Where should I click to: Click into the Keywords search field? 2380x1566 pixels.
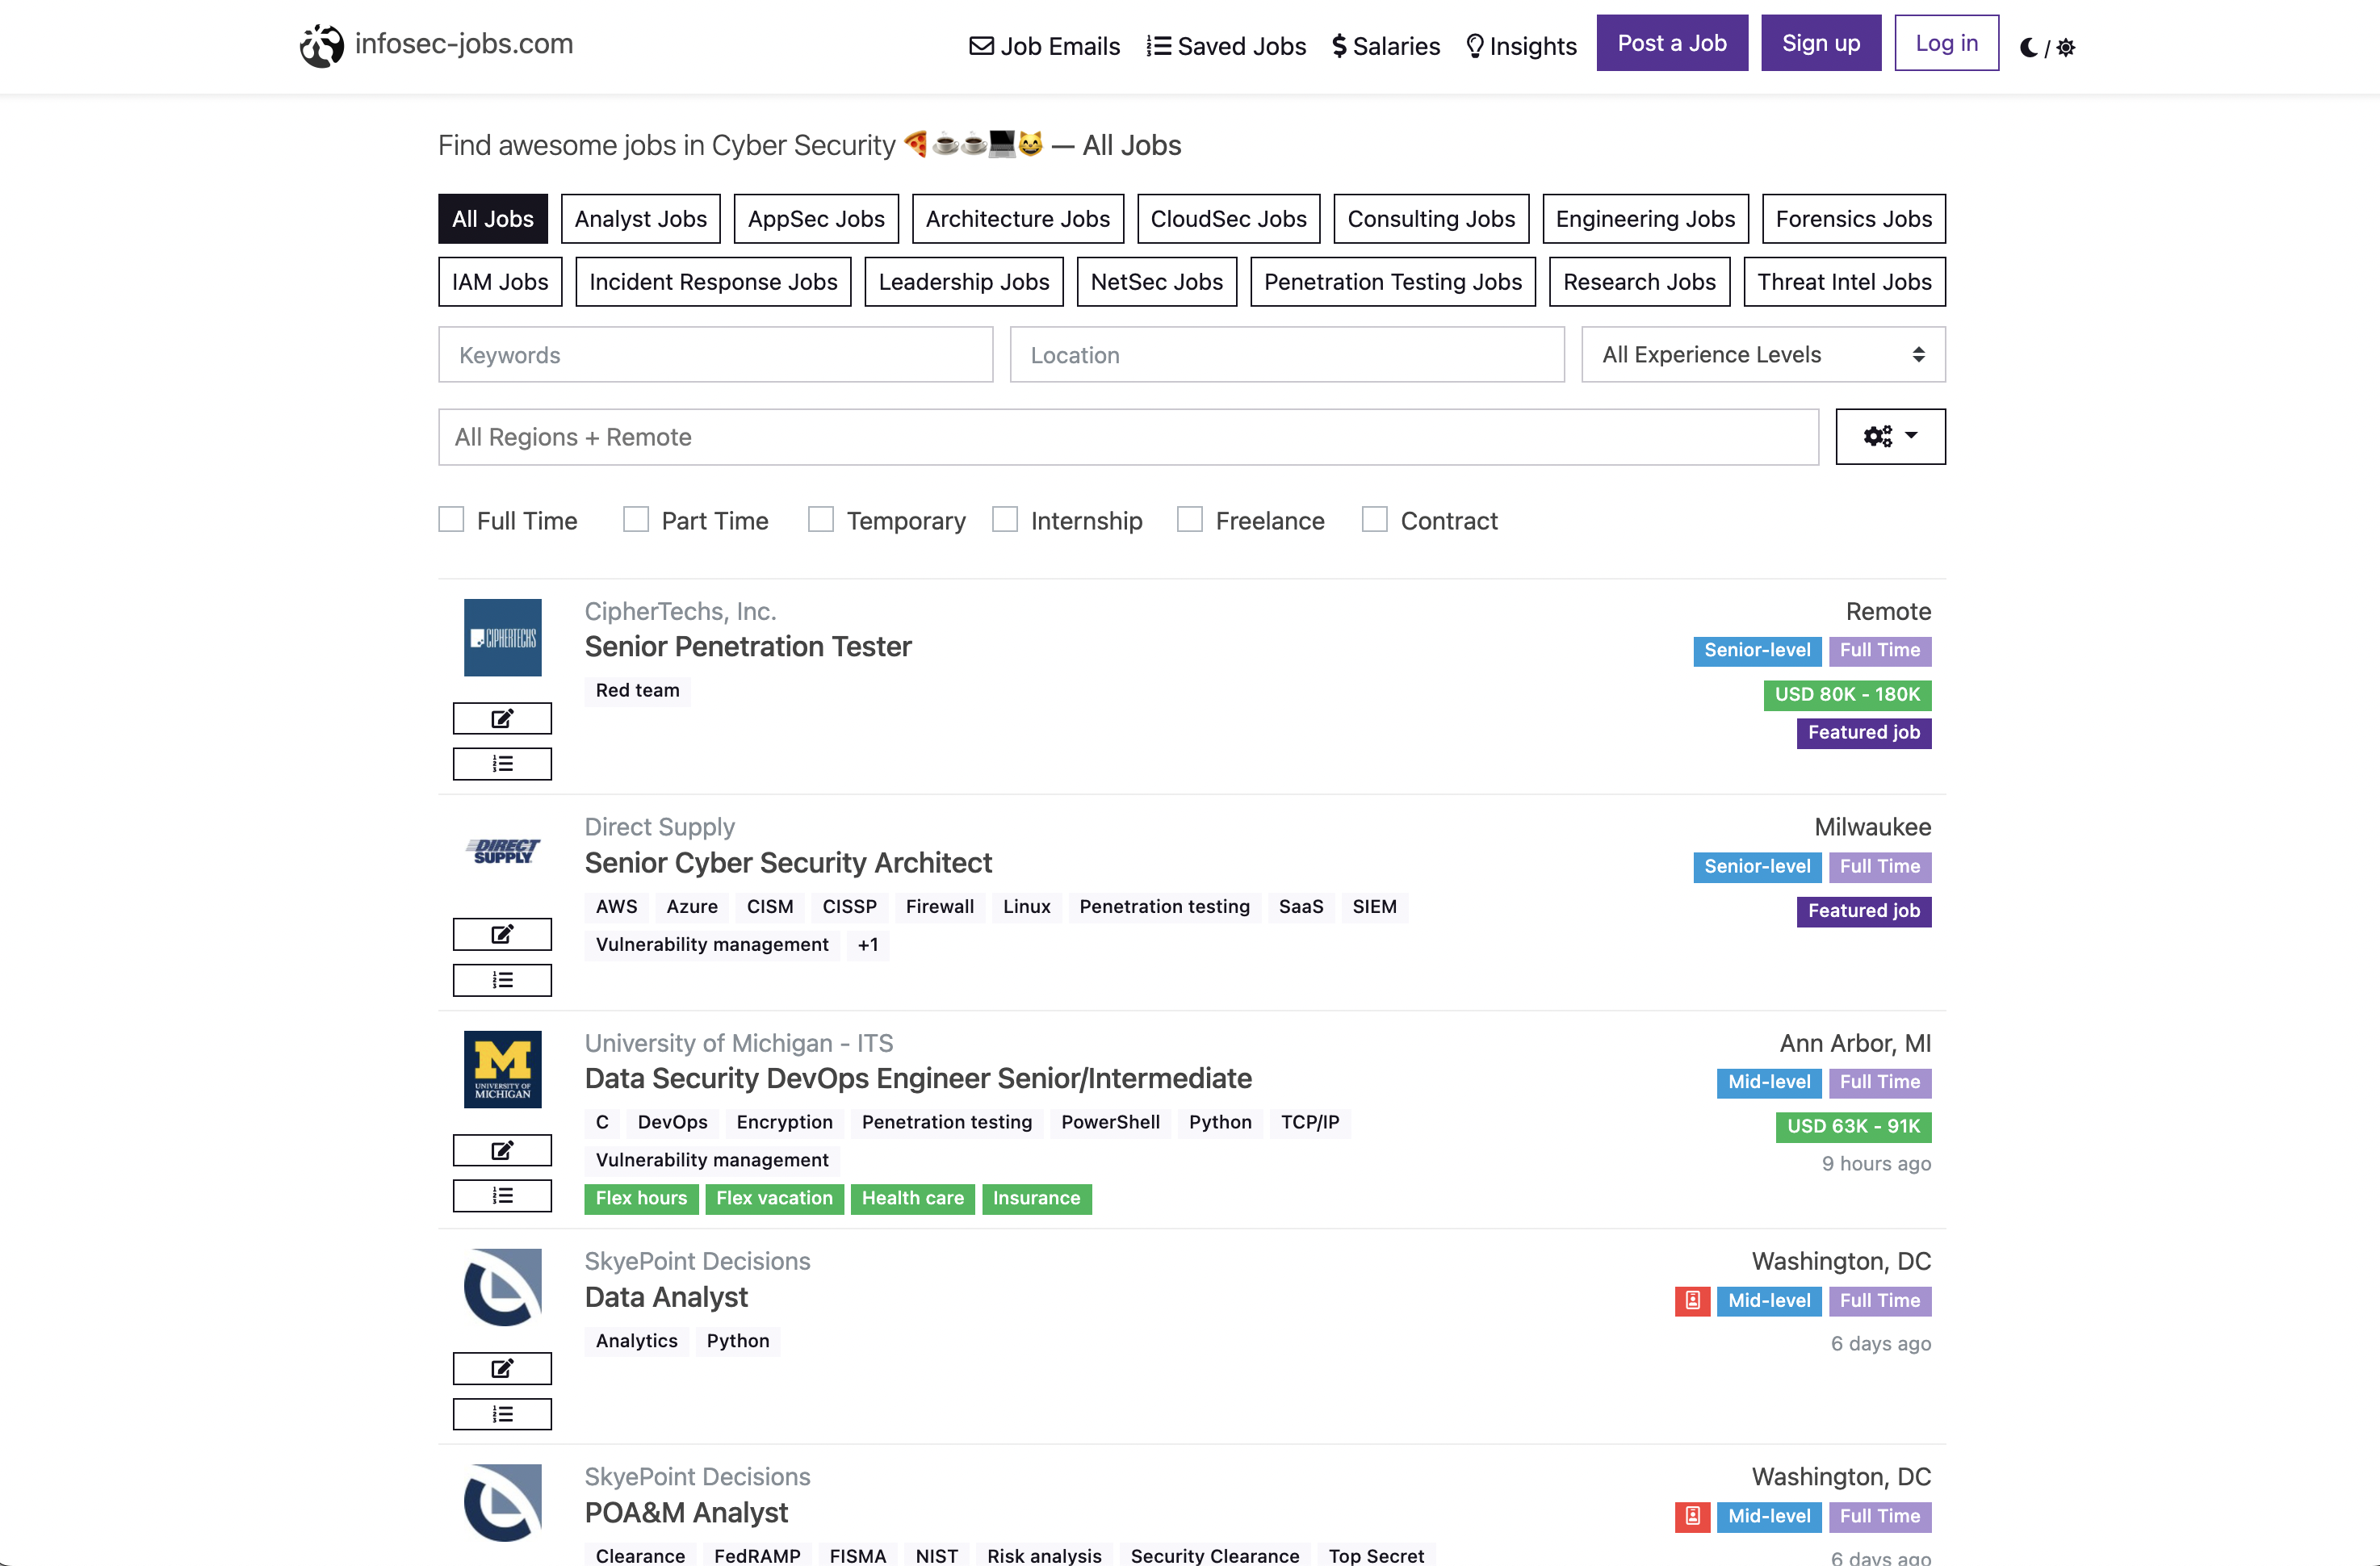click(715, 354)
